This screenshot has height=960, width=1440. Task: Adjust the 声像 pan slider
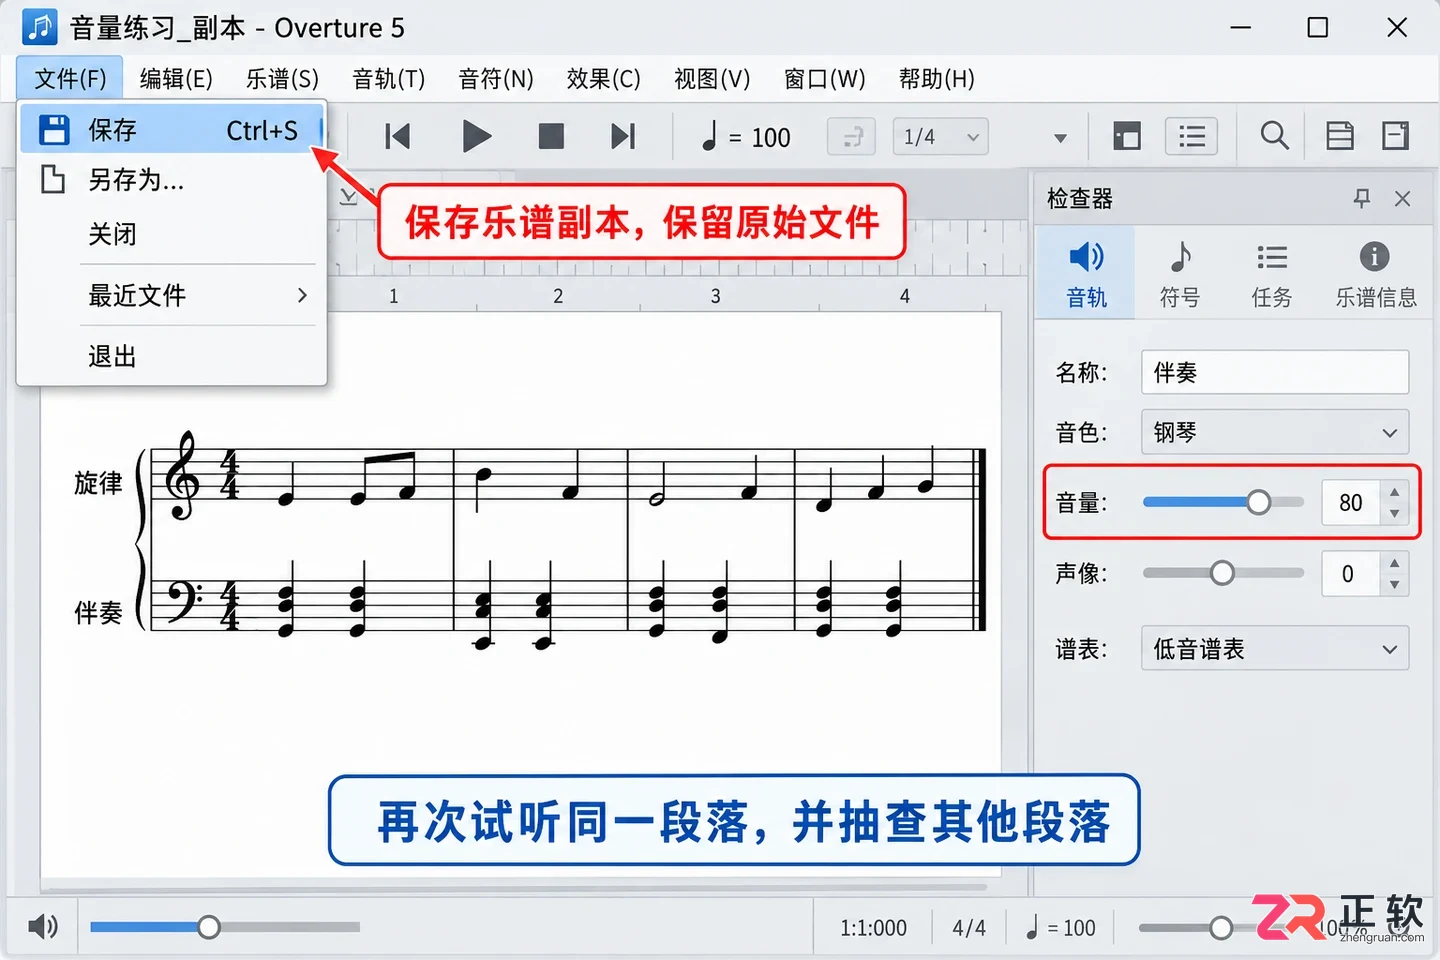(1222, 573)
